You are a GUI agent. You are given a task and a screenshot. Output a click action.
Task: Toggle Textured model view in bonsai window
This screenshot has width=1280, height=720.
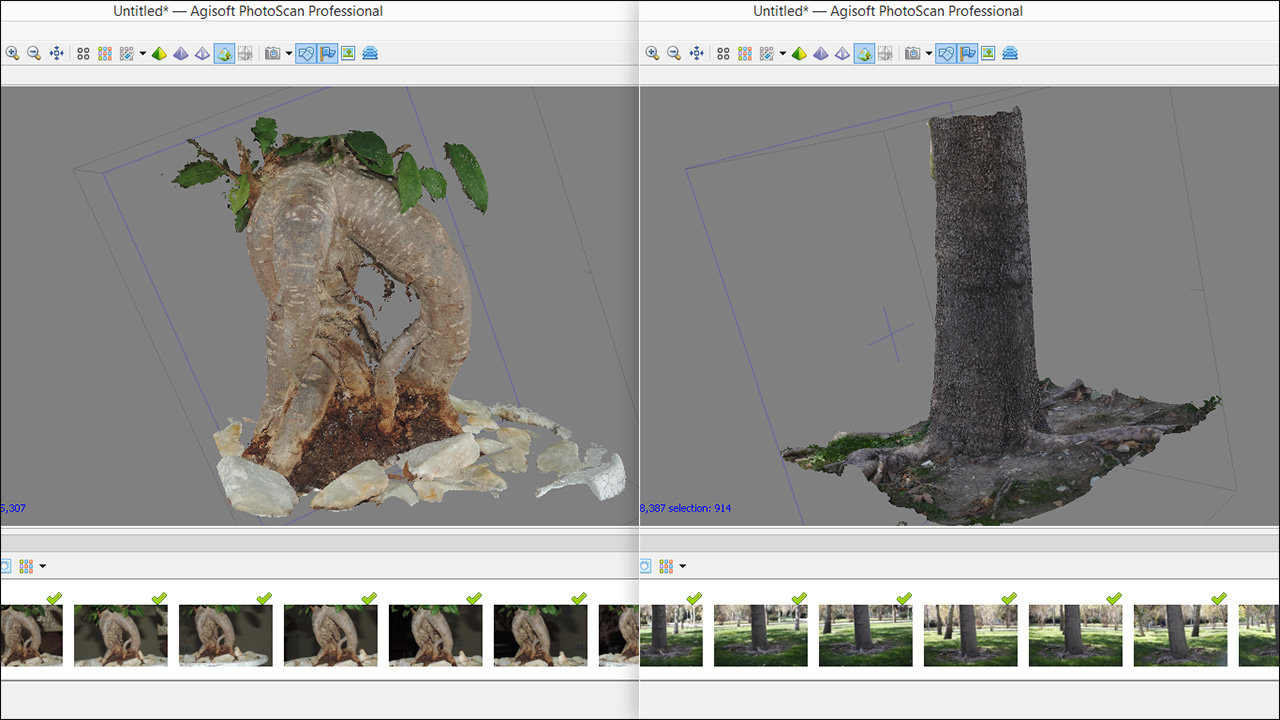coord(224,54)
